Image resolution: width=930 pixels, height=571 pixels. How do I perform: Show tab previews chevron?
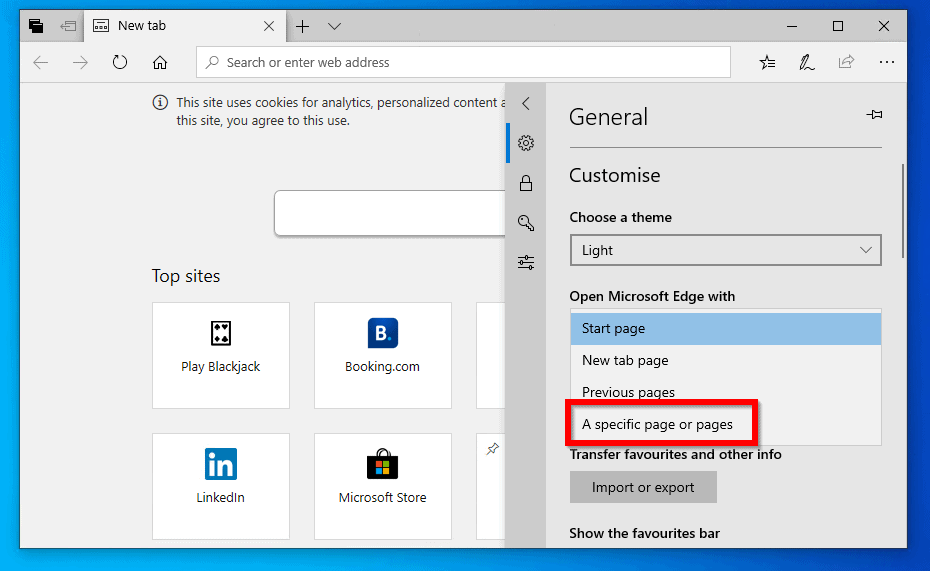(x=335, y=26)
